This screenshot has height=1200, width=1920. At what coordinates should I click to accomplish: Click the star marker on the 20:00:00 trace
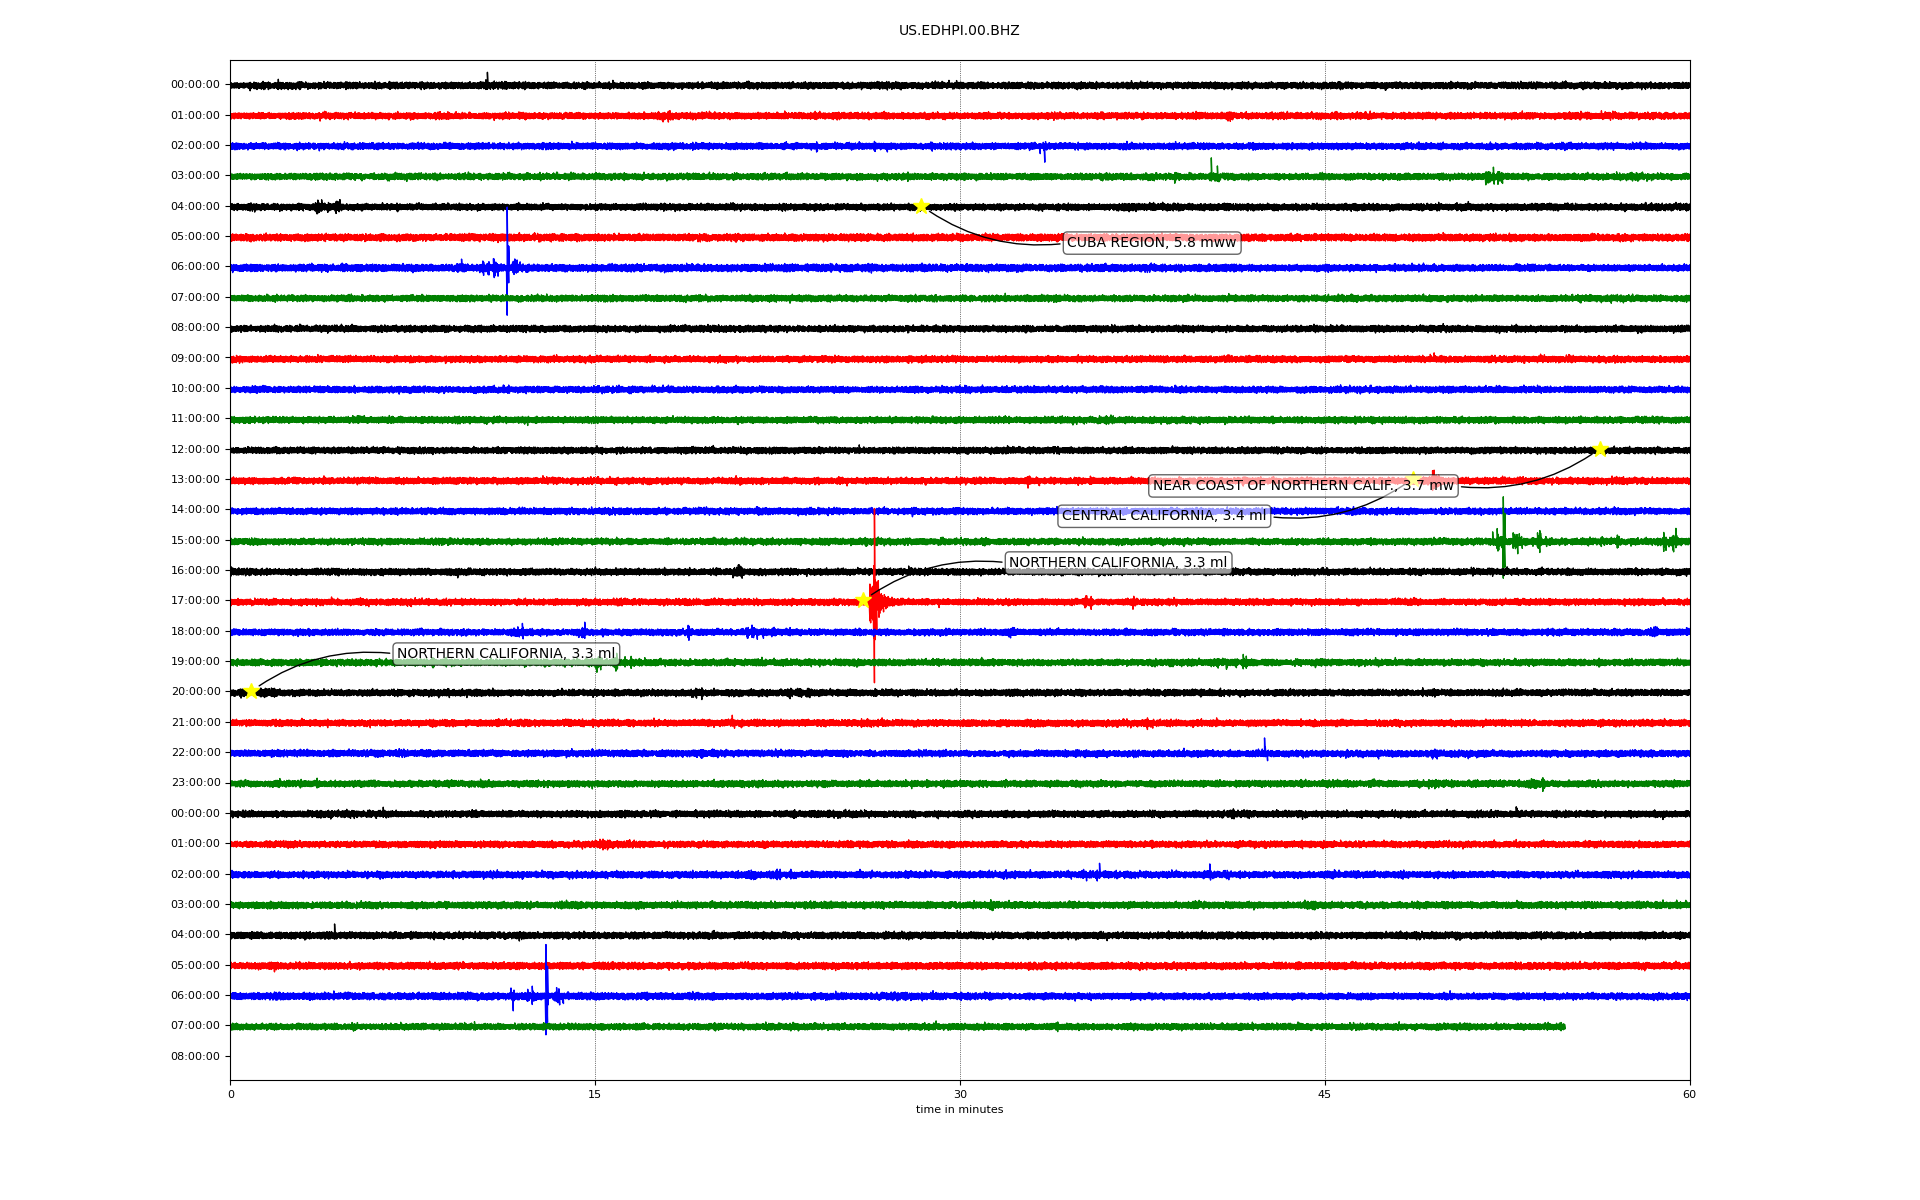251,691
